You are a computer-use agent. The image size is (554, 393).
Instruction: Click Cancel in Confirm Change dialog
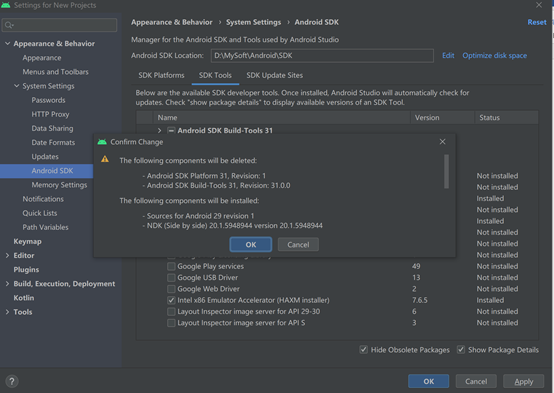pos(298,245)
